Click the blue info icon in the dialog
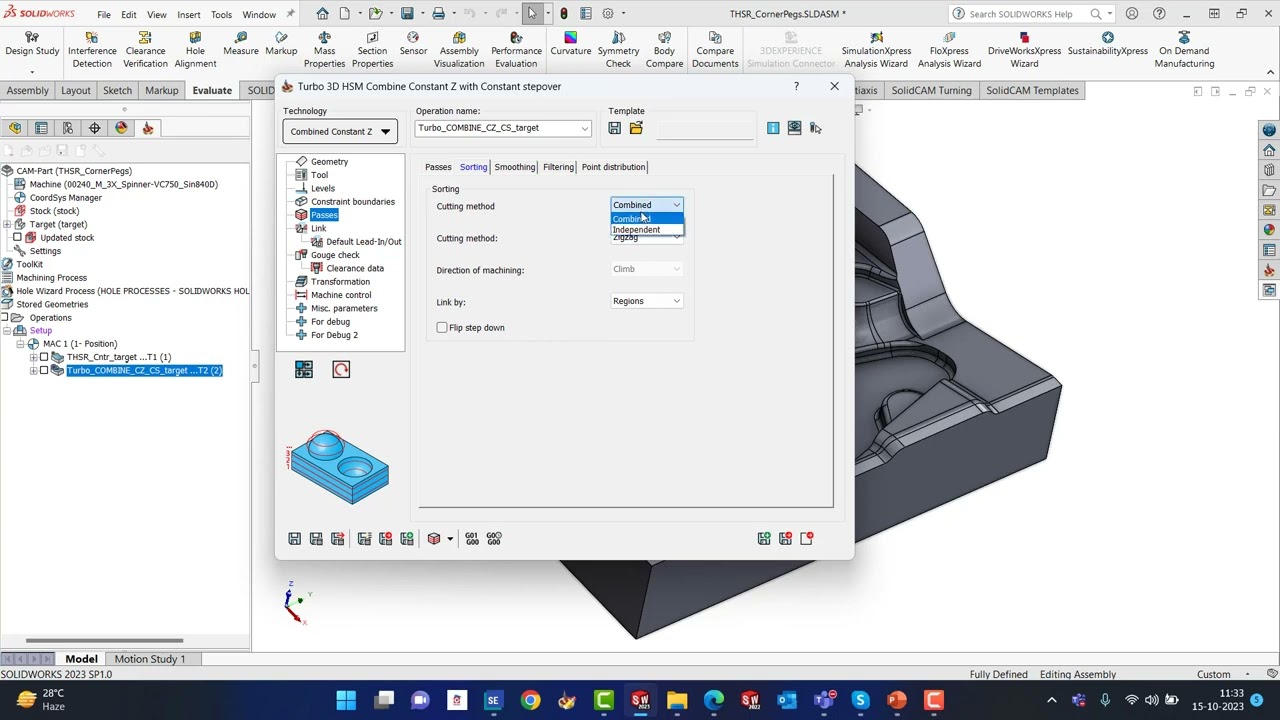This screenshot has width=1280, height=720. point(773,128)
